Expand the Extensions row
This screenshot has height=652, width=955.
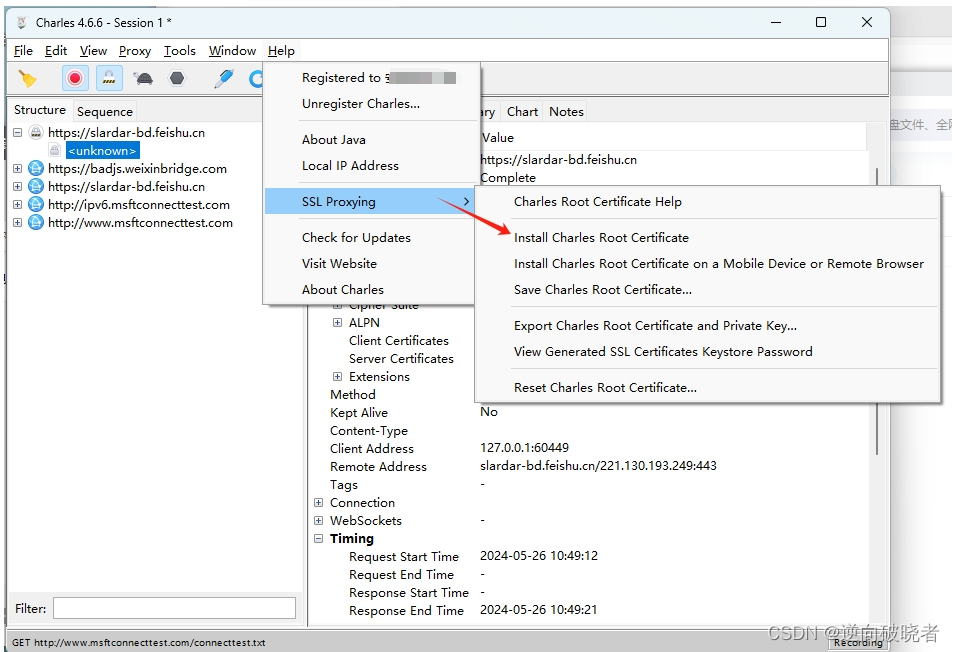point(337,377)
